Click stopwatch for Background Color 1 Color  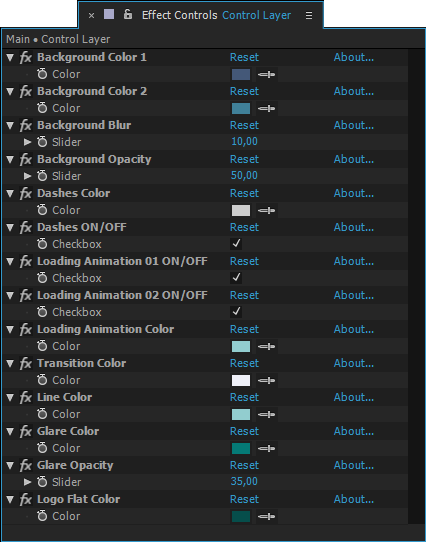(x=42, y=74)
